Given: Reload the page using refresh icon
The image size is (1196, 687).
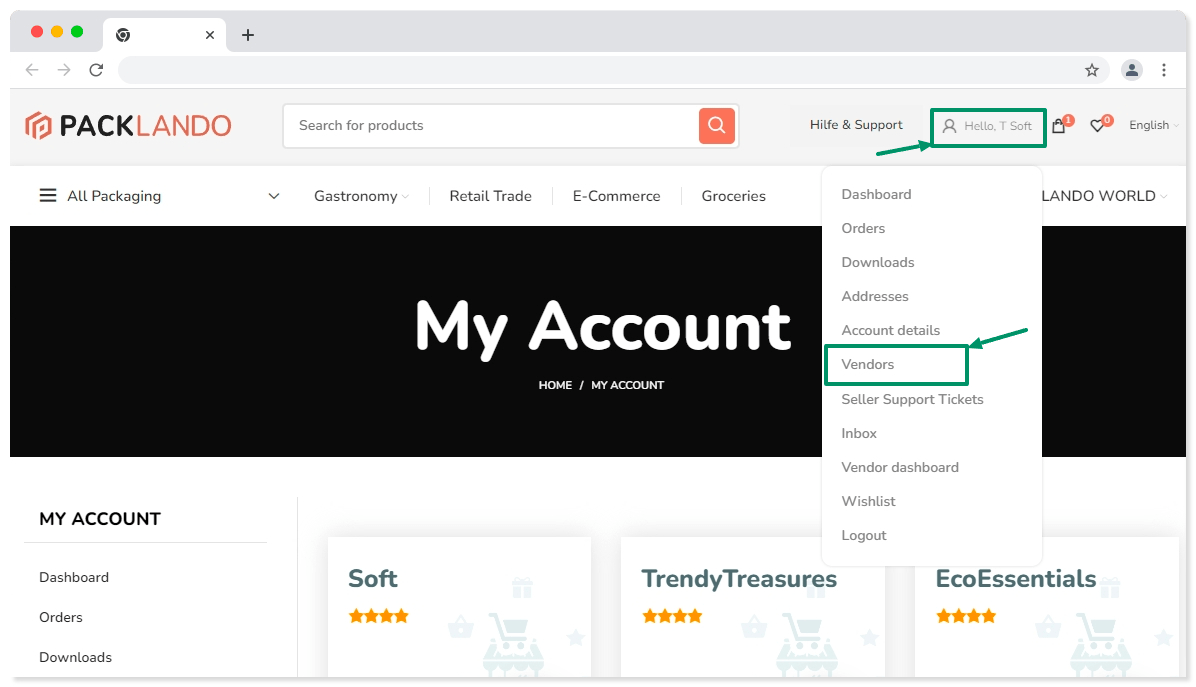Looking at the screenshot, I should [x=96, y=70].
